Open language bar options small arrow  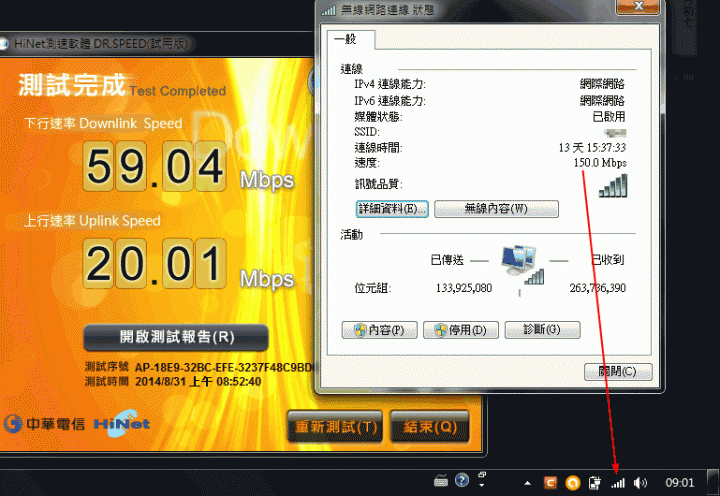(482, 485)
